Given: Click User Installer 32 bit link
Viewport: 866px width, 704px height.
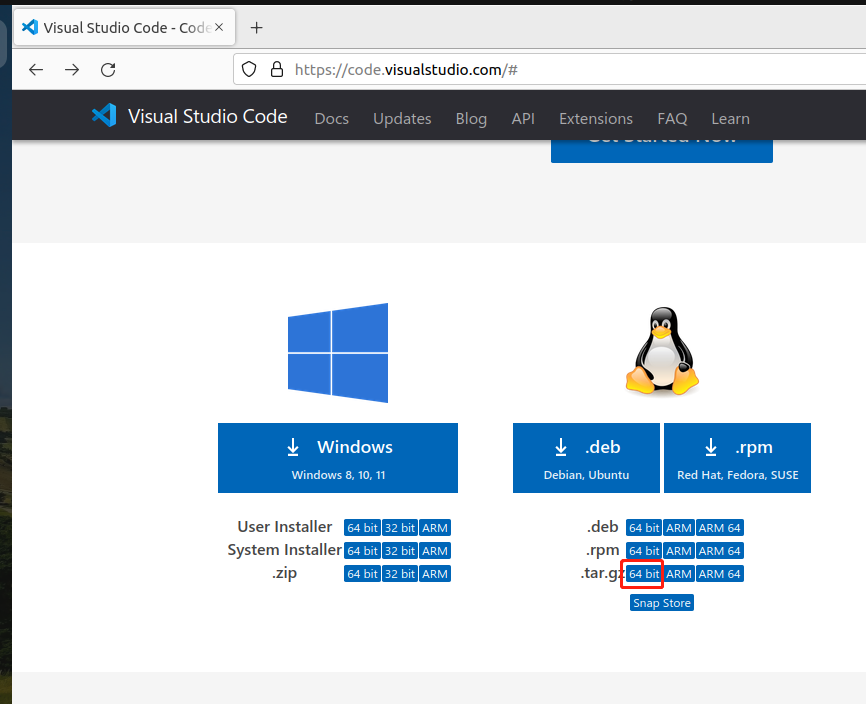Looking at the screenshot, I should pyautogui.click(x=400, y=528).
